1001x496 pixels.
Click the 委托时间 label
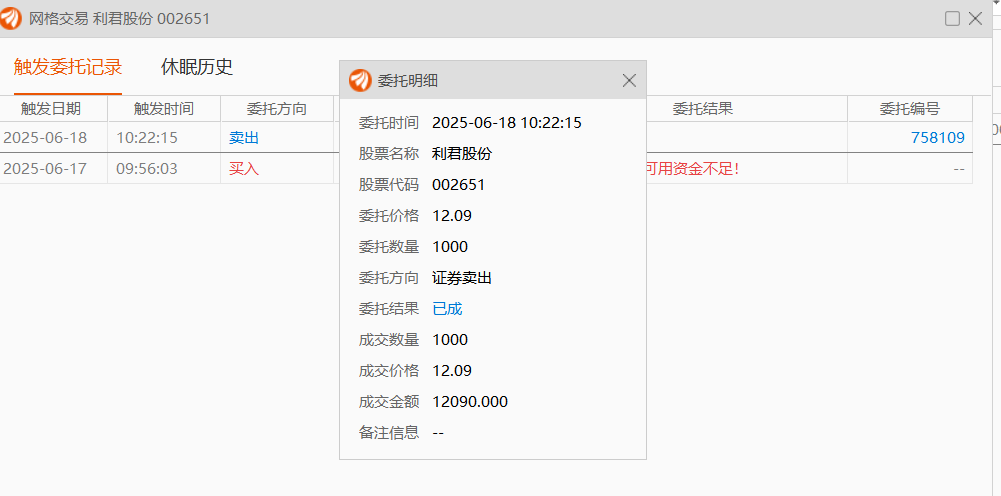click(389, 123)
